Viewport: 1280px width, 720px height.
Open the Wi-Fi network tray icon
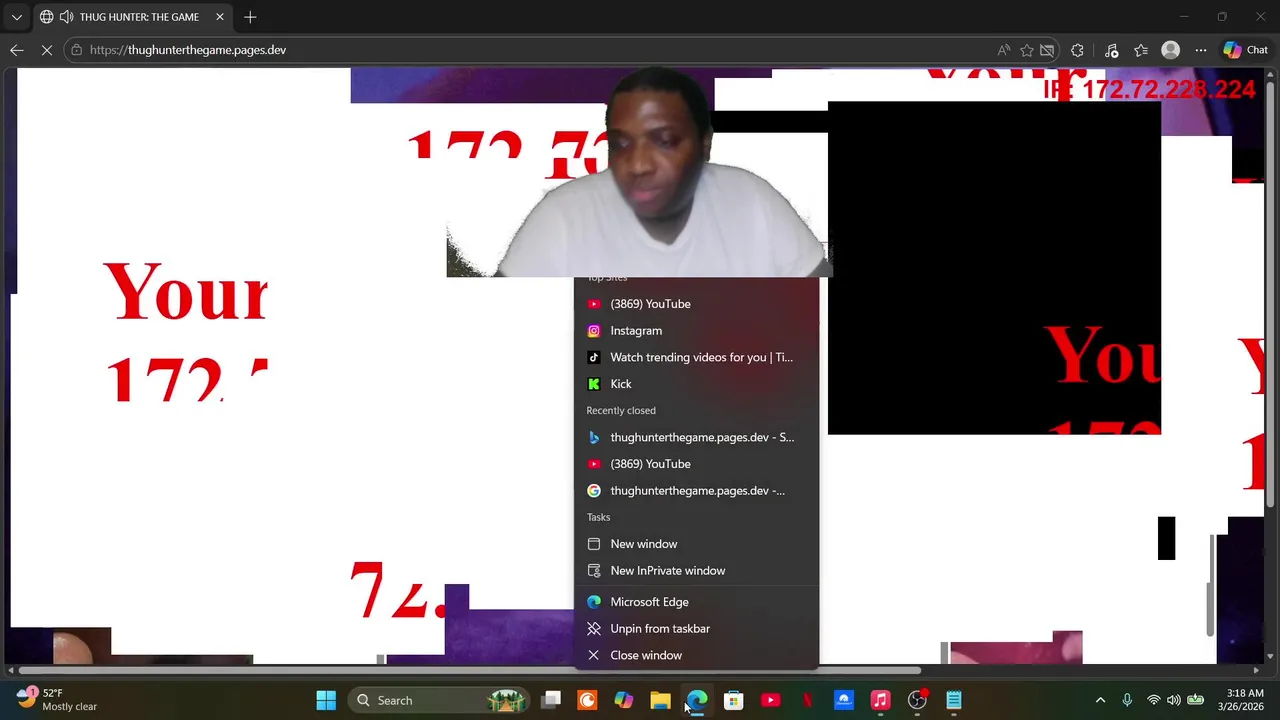tap(1154, 700)
